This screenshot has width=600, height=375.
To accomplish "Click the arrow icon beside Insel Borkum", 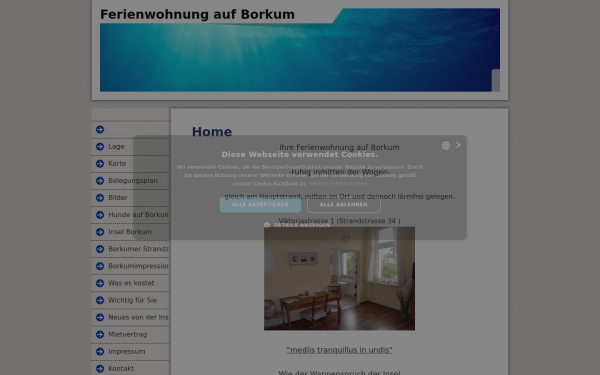I will coord(100,232).
